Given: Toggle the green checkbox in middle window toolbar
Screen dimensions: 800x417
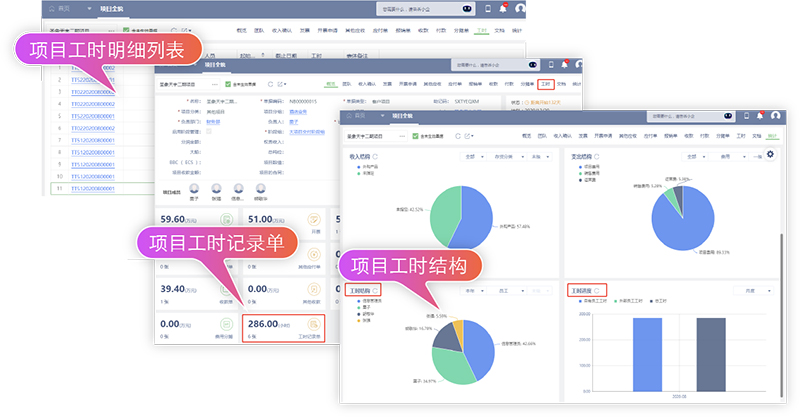Looking at the screenshot, I should tap(228, 84).
